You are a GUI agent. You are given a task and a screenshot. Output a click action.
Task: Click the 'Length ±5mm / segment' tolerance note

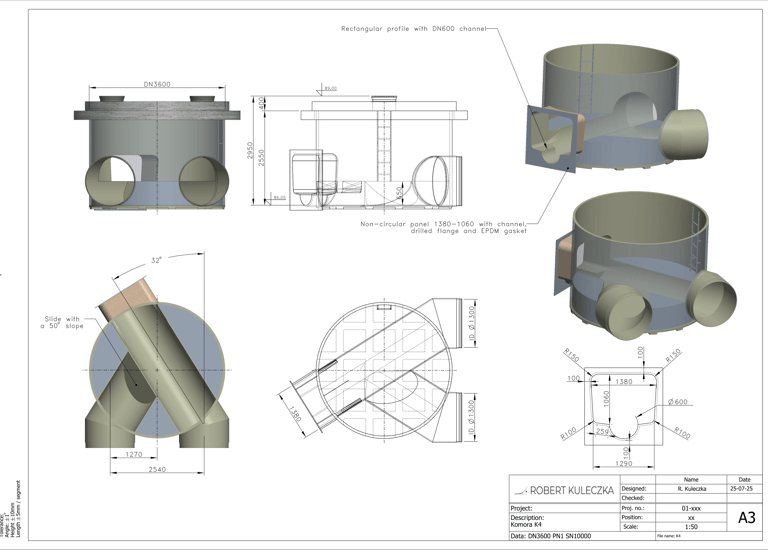click(19, 508)
